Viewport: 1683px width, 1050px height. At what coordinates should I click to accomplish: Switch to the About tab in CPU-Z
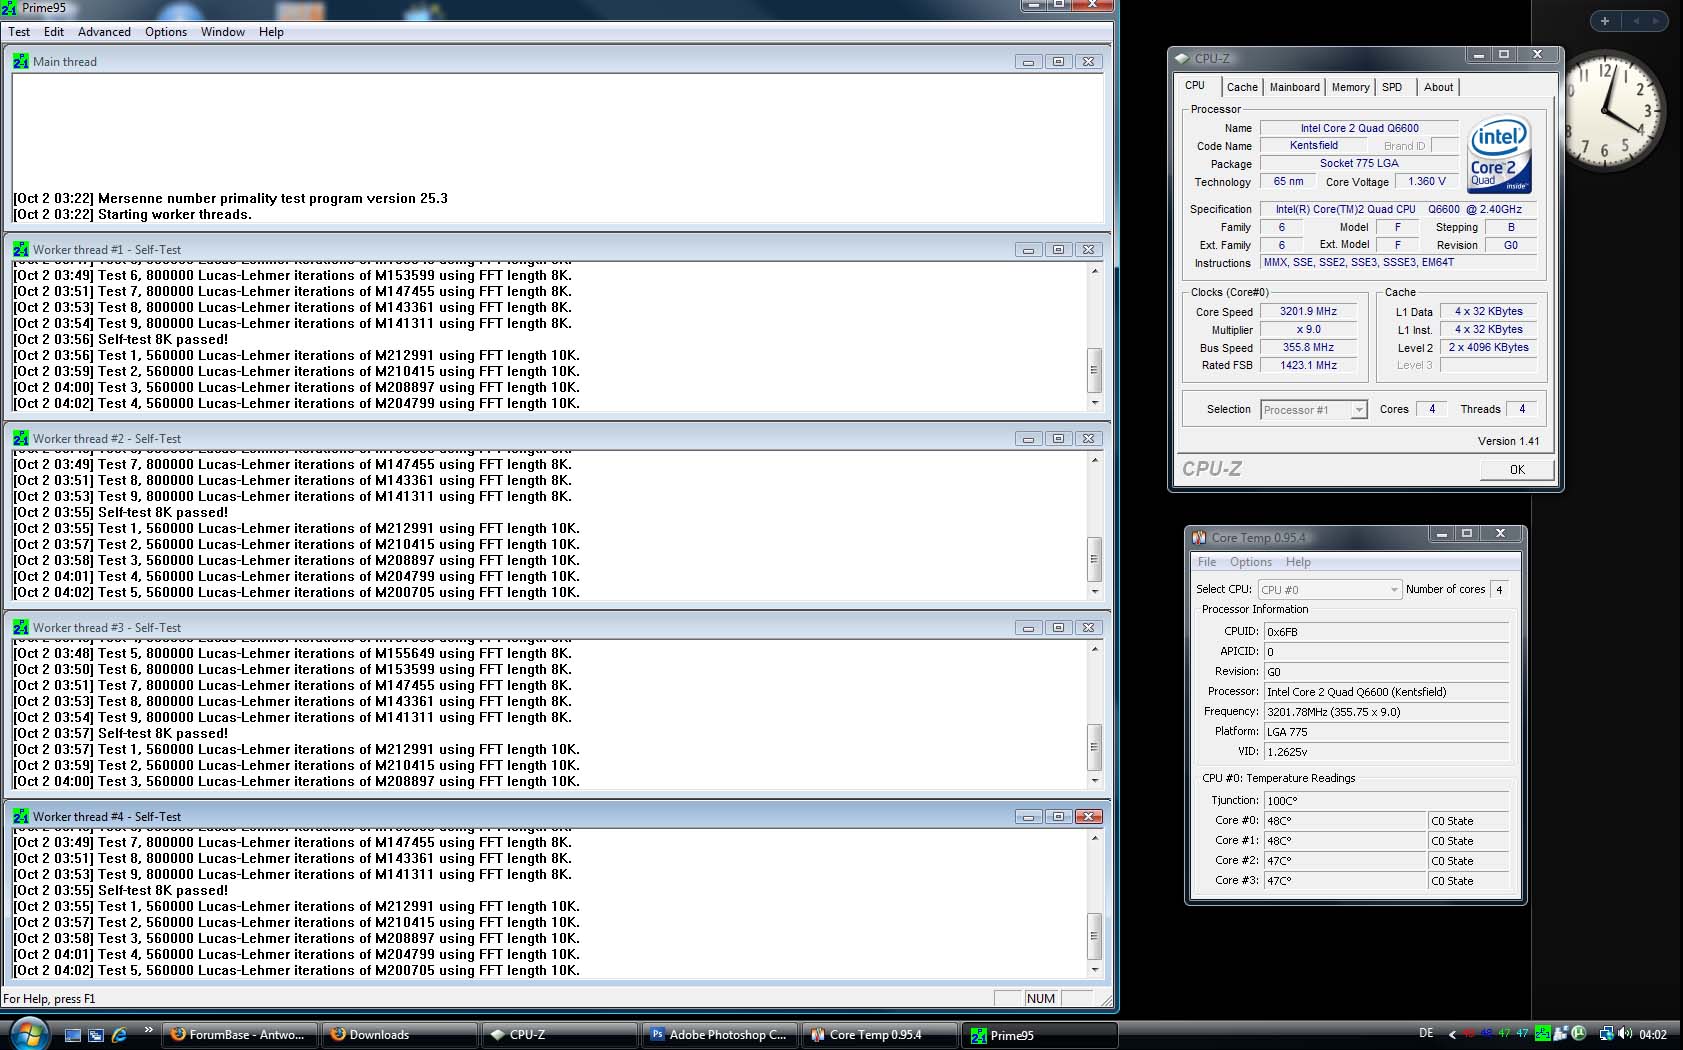pyautogui.click(x=1438, y=87)
